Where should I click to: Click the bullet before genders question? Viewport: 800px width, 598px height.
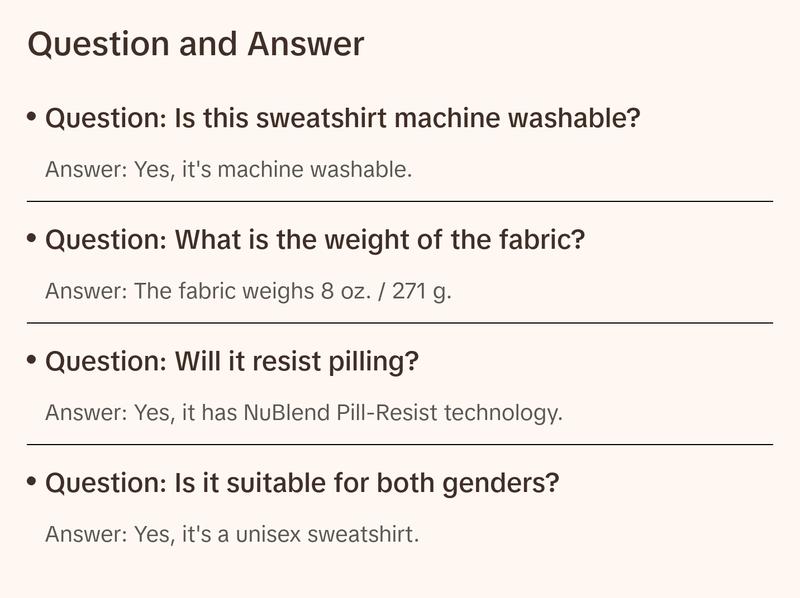33,482
